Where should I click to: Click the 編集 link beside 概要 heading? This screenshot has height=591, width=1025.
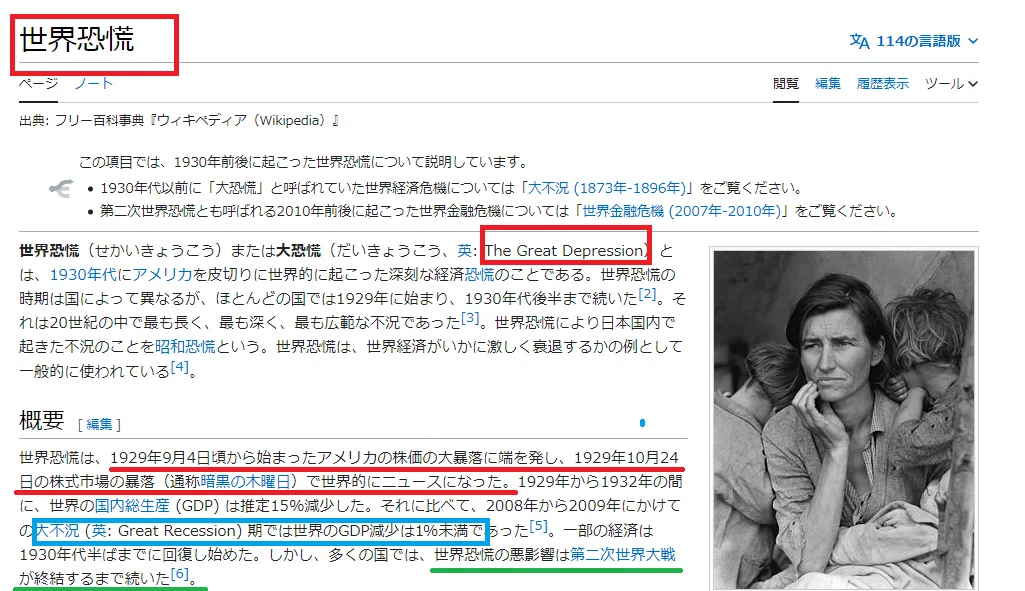click(x=99, y=424)
